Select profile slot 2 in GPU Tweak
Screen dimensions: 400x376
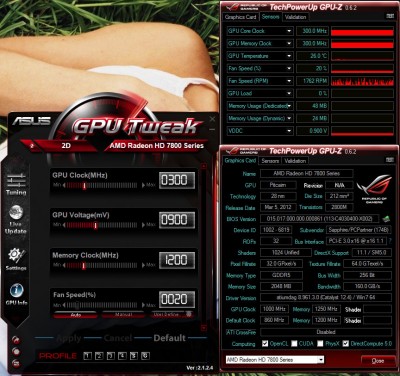99,356
